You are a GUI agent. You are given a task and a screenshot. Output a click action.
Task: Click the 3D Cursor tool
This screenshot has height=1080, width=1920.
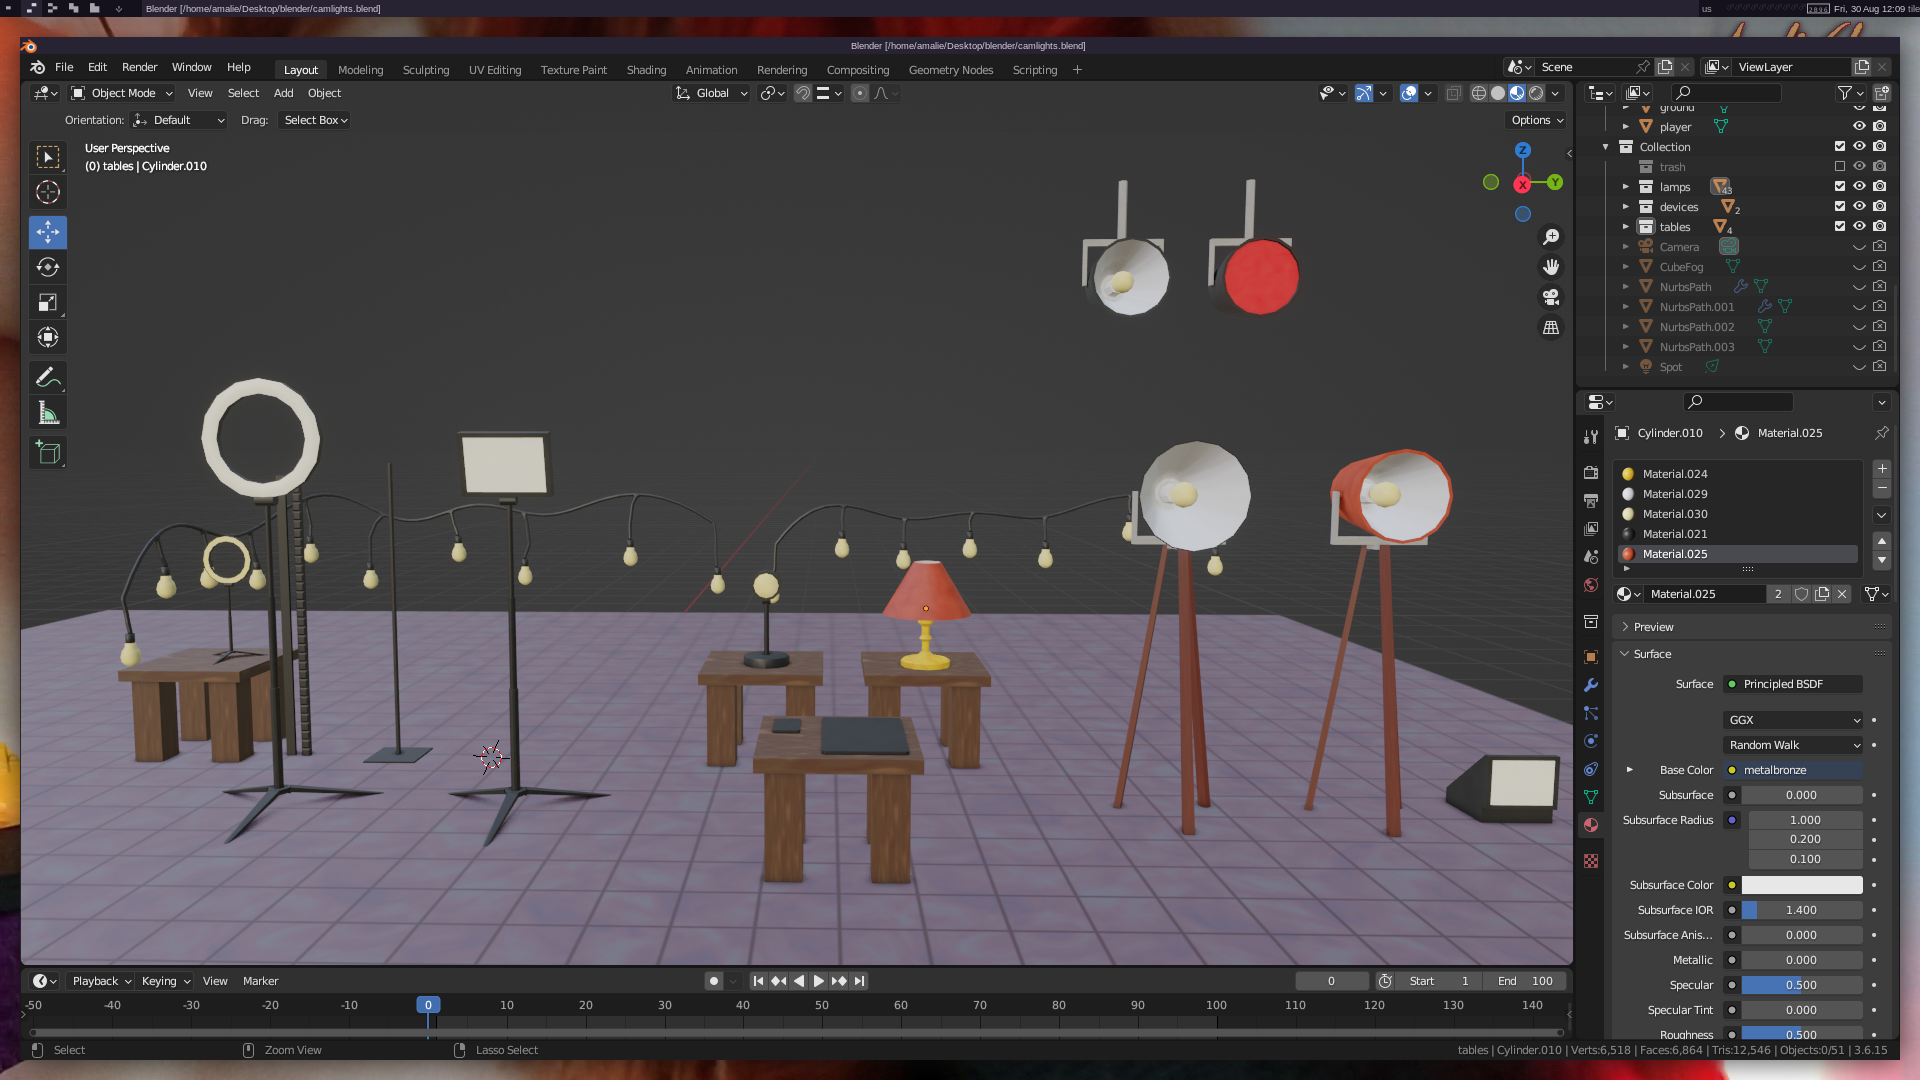pos(47,192)
